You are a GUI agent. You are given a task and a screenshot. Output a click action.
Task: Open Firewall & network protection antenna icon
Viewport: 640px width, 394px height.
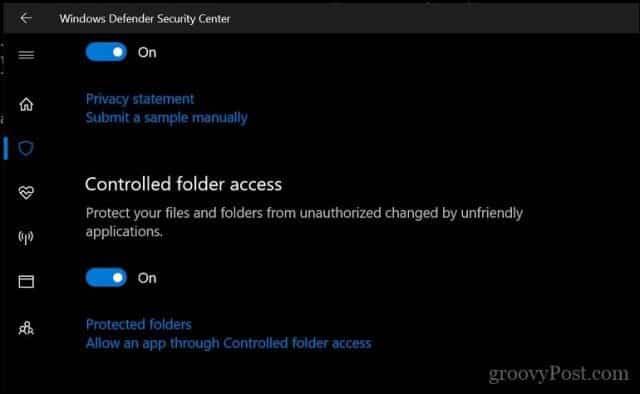[x=26, y=237]
